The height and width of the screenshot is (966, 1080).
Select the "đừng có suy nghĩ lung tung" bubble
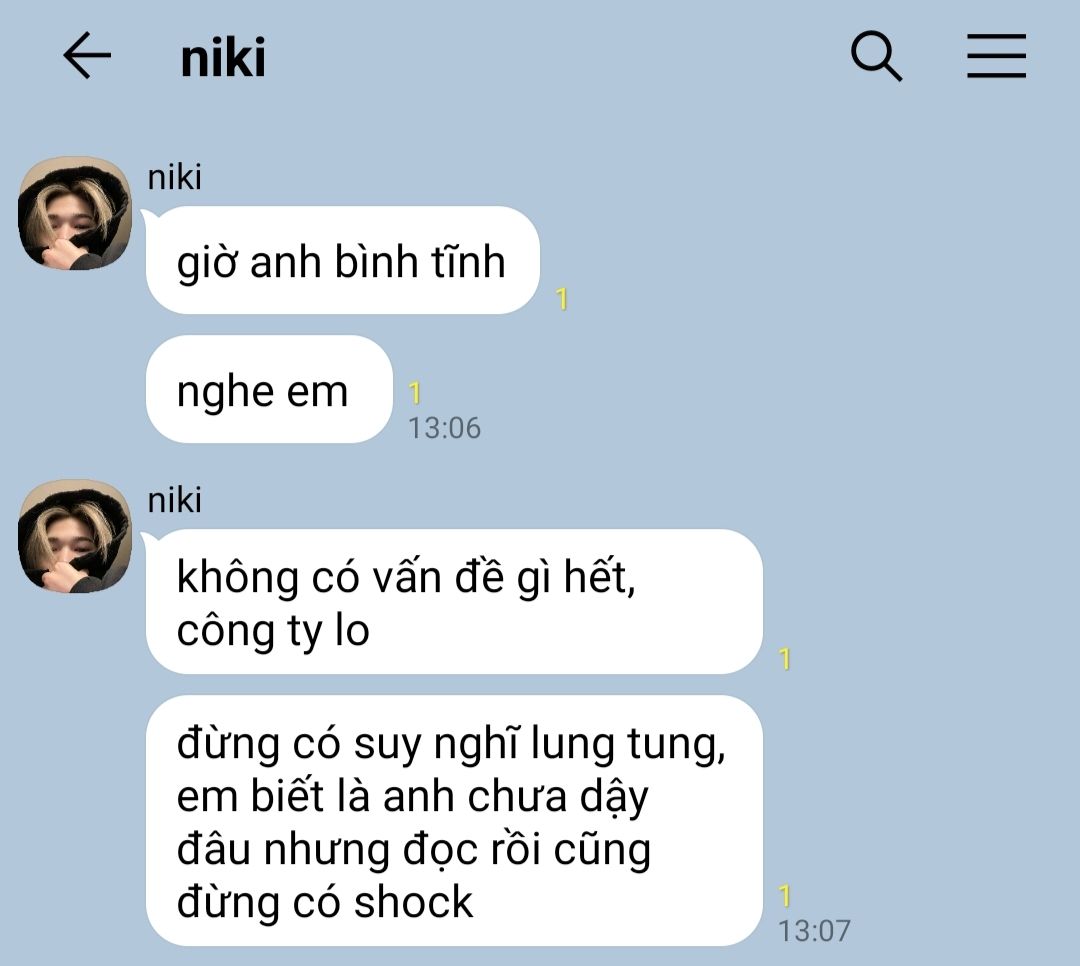coord(455,821)
